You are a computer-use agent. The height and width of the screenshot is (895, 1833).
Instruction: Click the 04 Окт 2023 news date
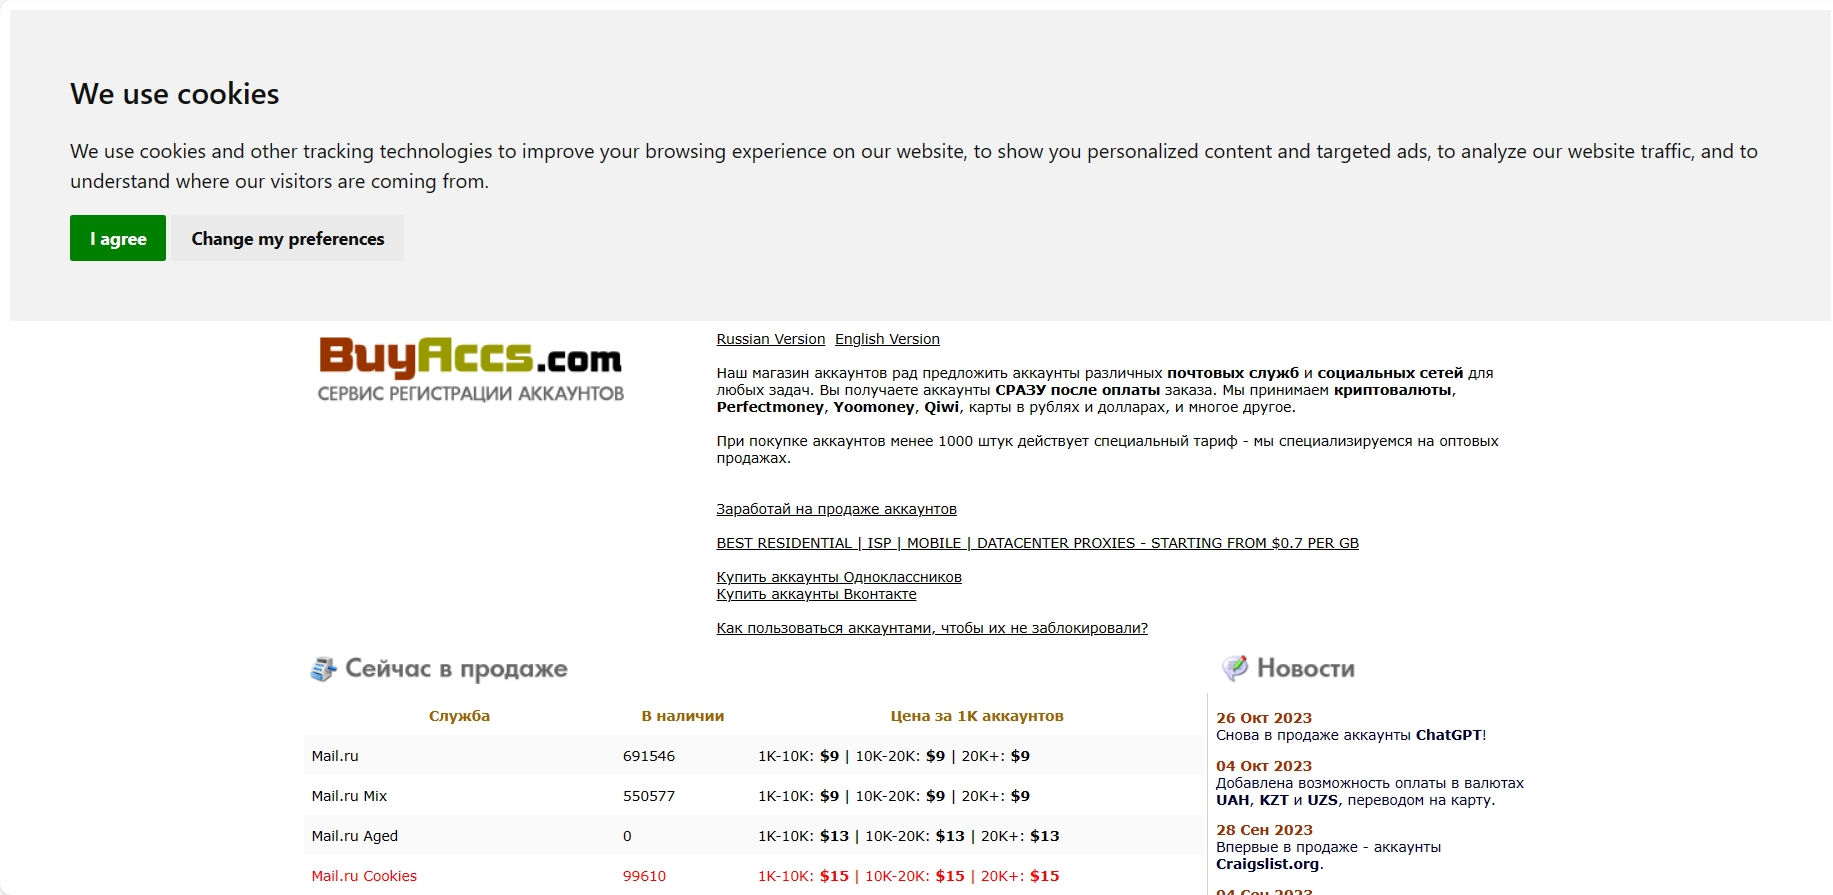point(1264,766)
